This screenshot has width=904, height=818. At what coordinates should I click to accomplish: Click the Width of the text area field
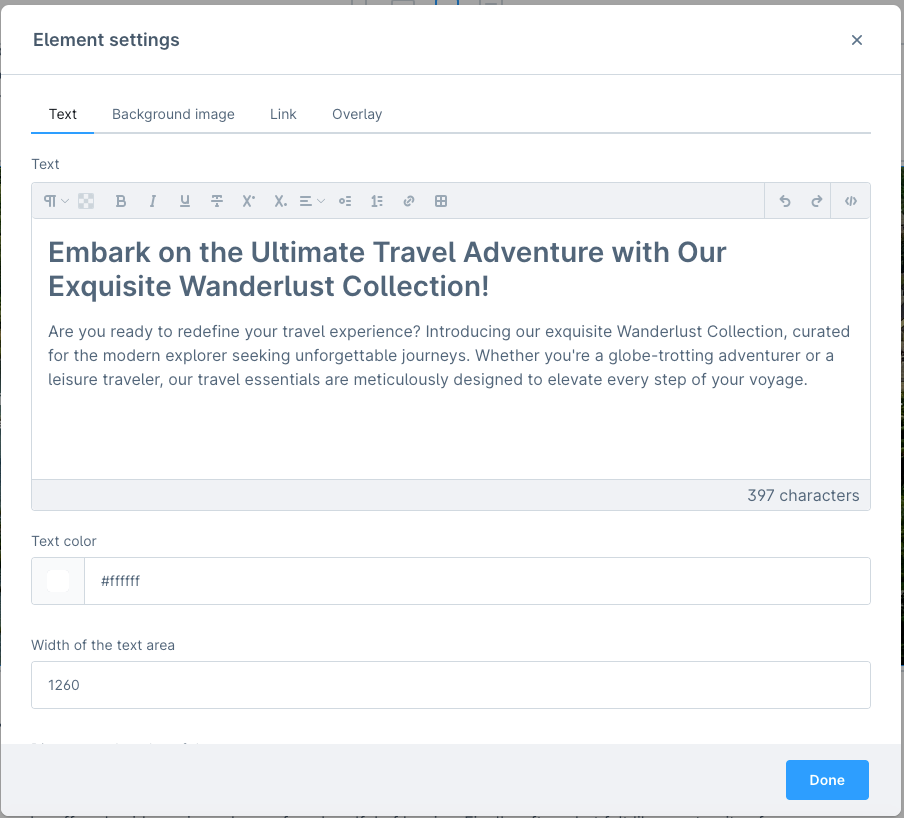[450, 685]
